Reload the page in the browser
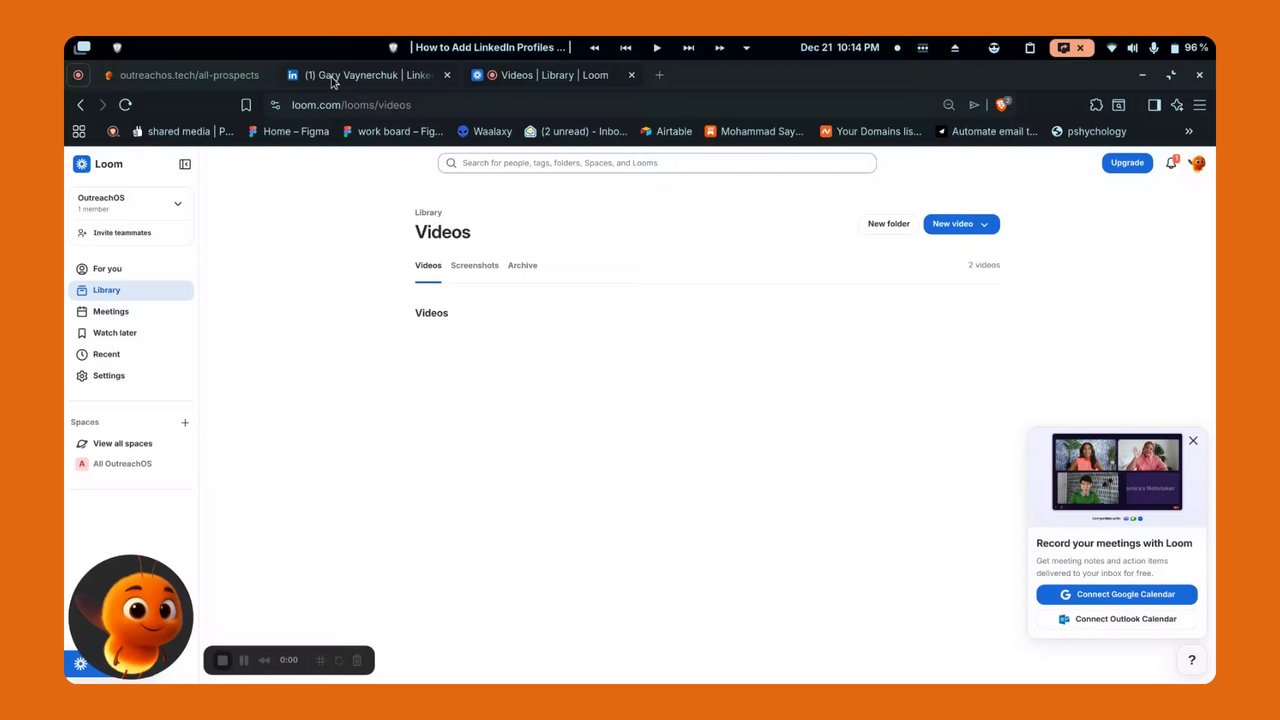Image resolution: width=1280 pixels, height=720 pixels. (125, 105)
